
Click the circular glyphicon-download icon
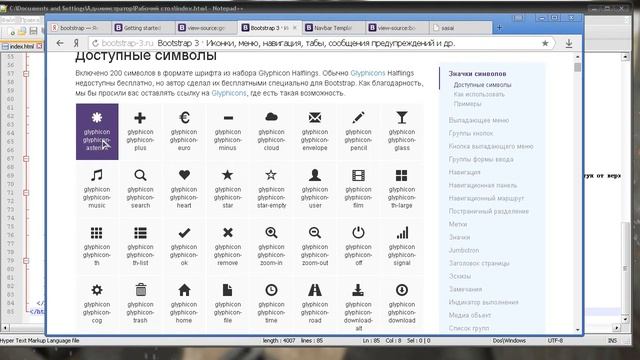tap(402, 290)
